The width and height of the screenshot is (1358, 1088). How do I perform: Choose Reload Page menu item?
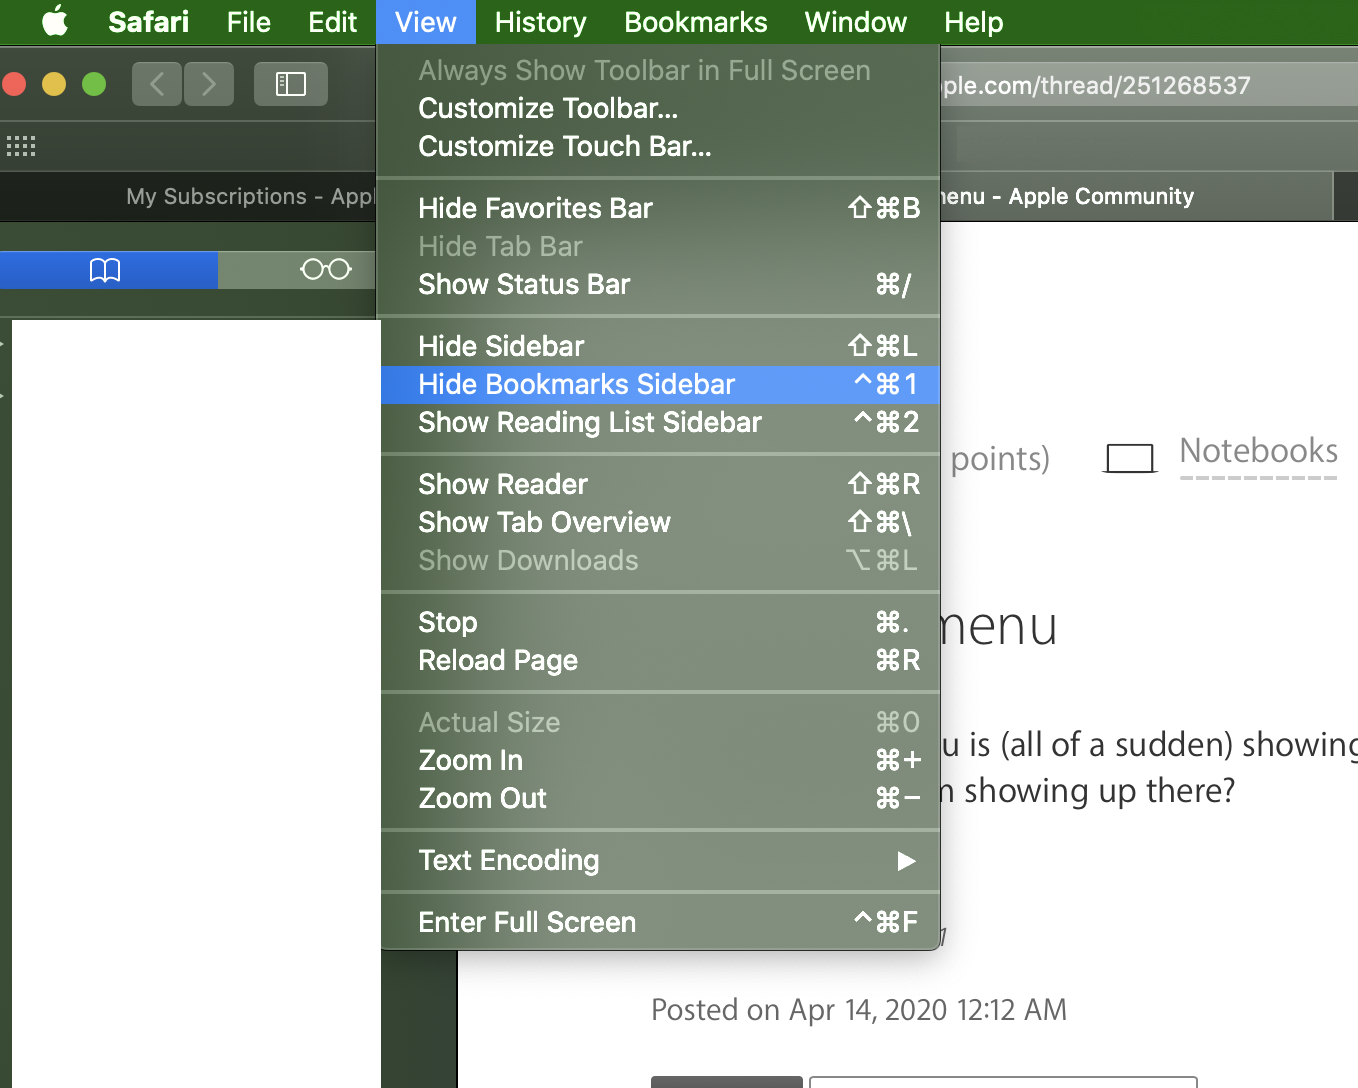[660, 660]
